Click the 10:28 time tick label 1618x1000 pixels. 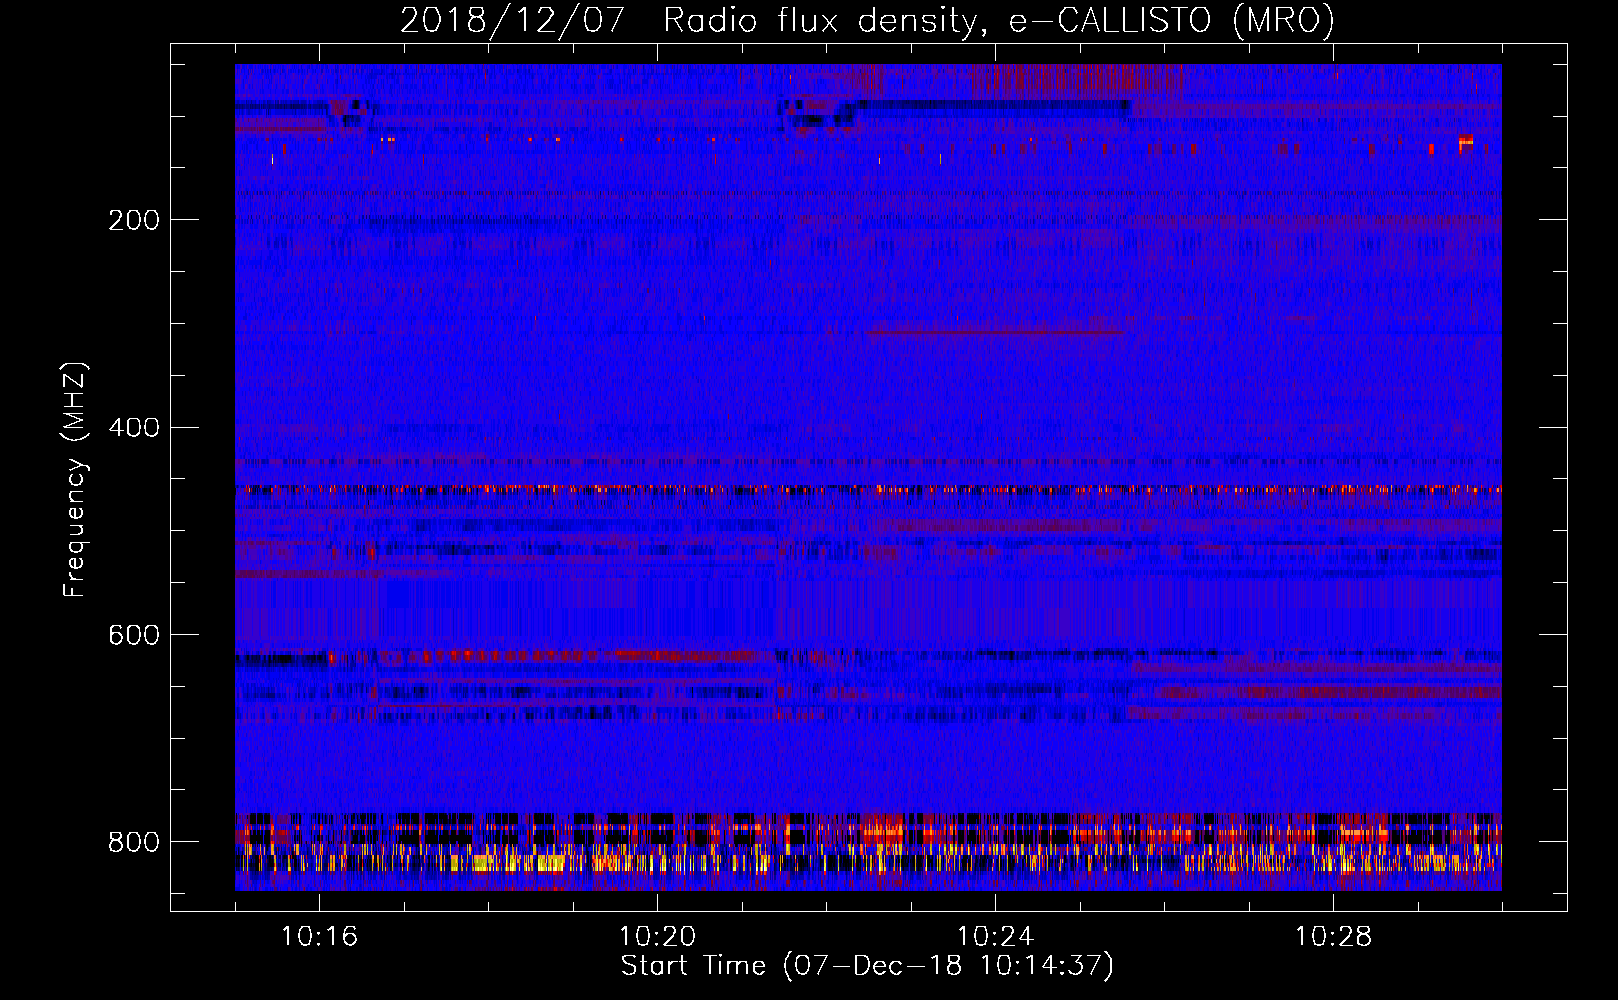(x=1333, y=937)
